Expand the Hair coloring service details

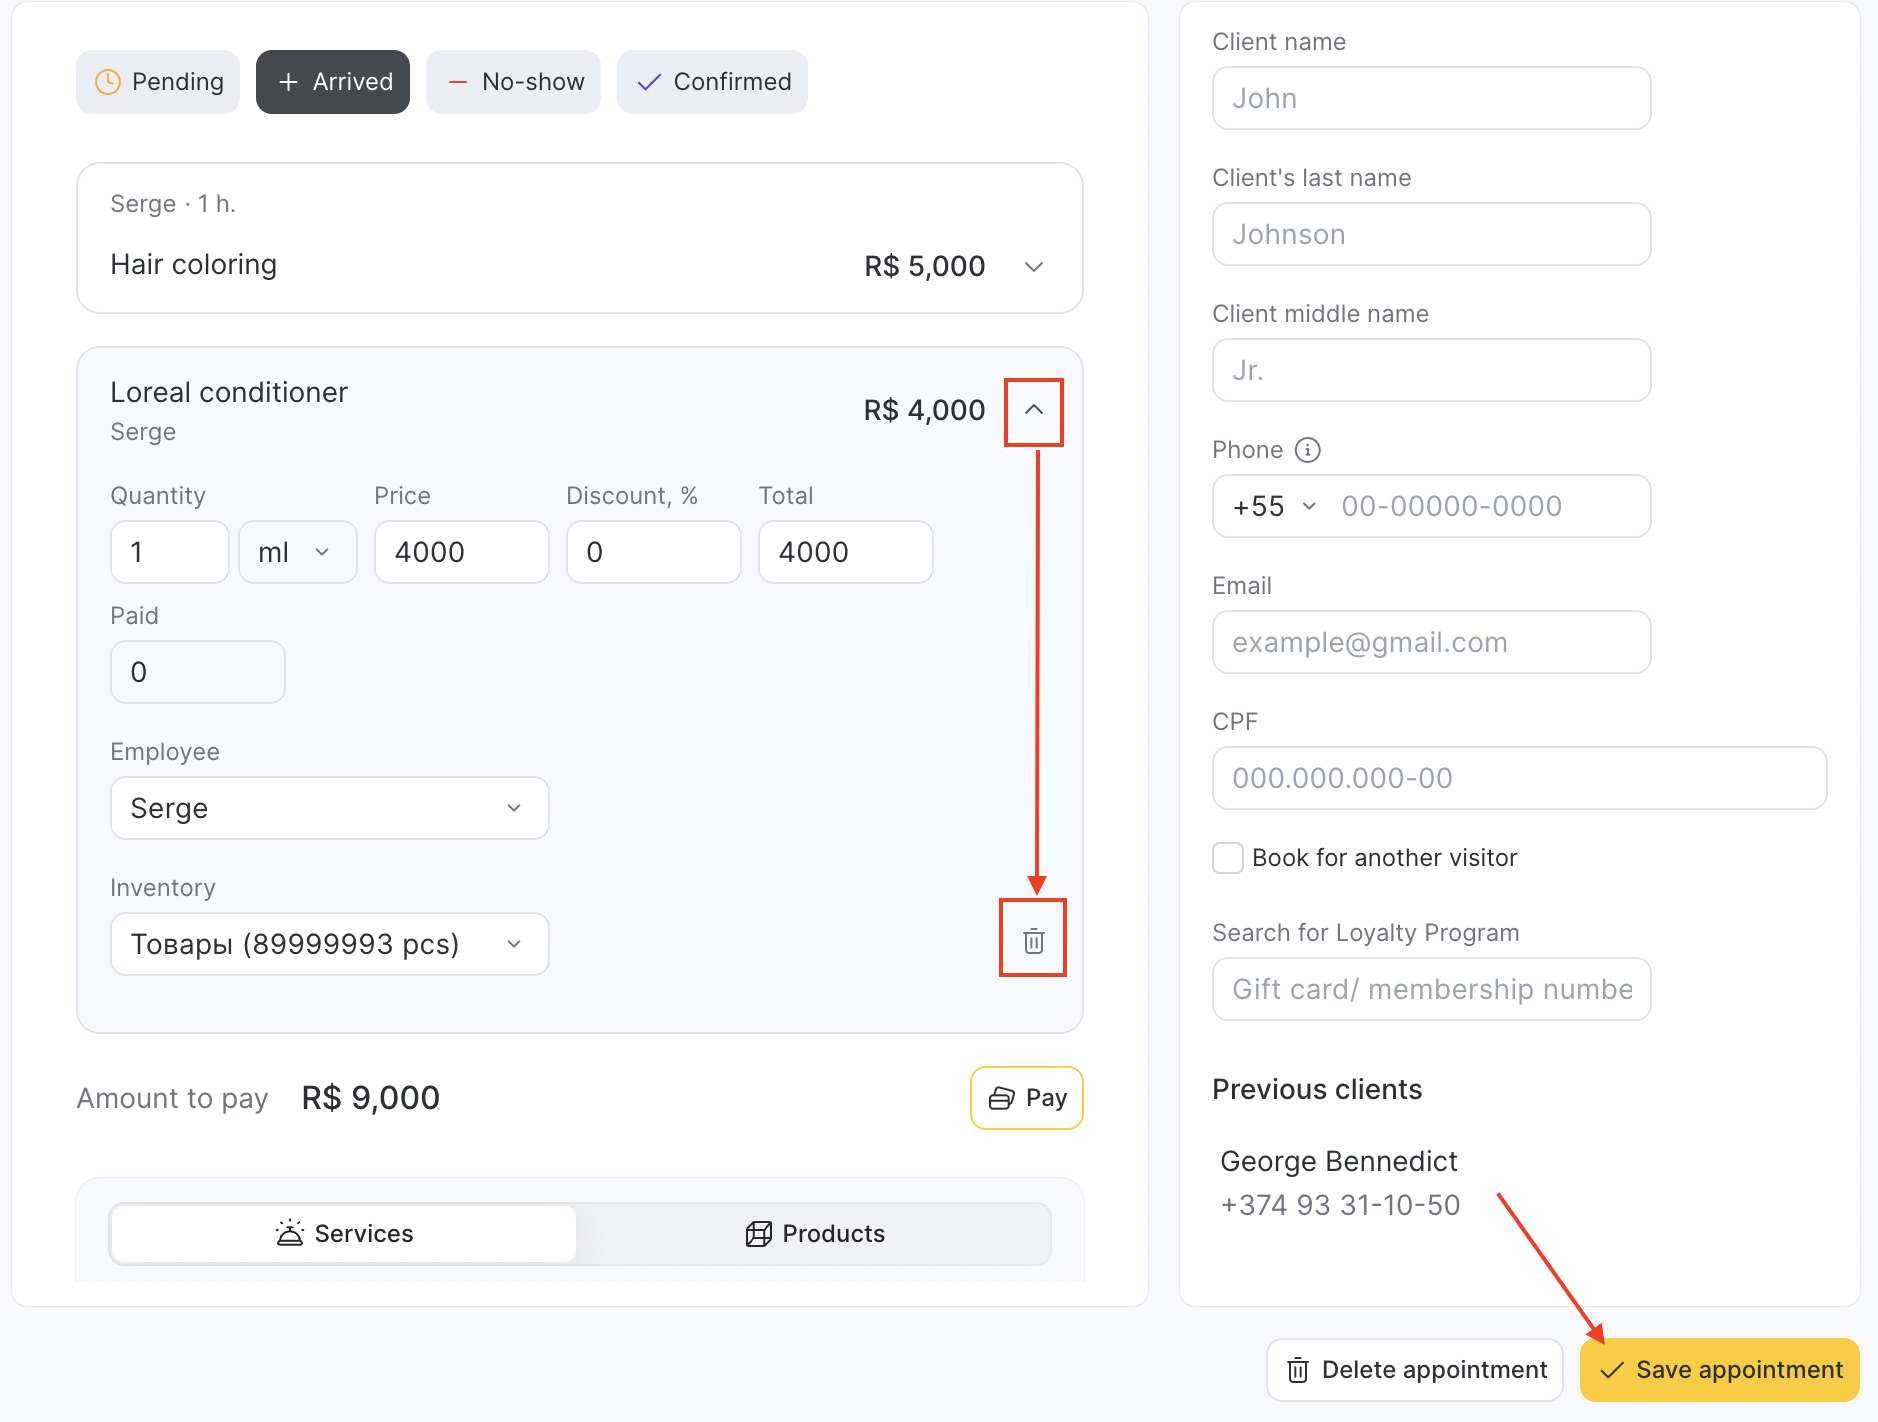click(x=1034, y=266)
